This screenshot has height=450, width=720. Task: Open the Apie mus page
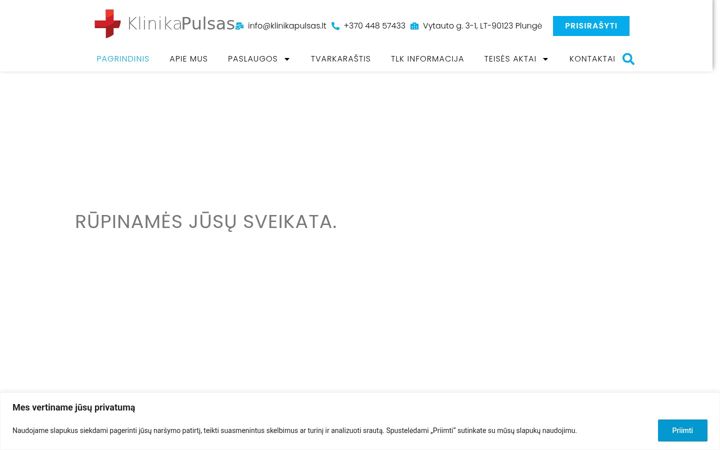[x=188, y=59]
